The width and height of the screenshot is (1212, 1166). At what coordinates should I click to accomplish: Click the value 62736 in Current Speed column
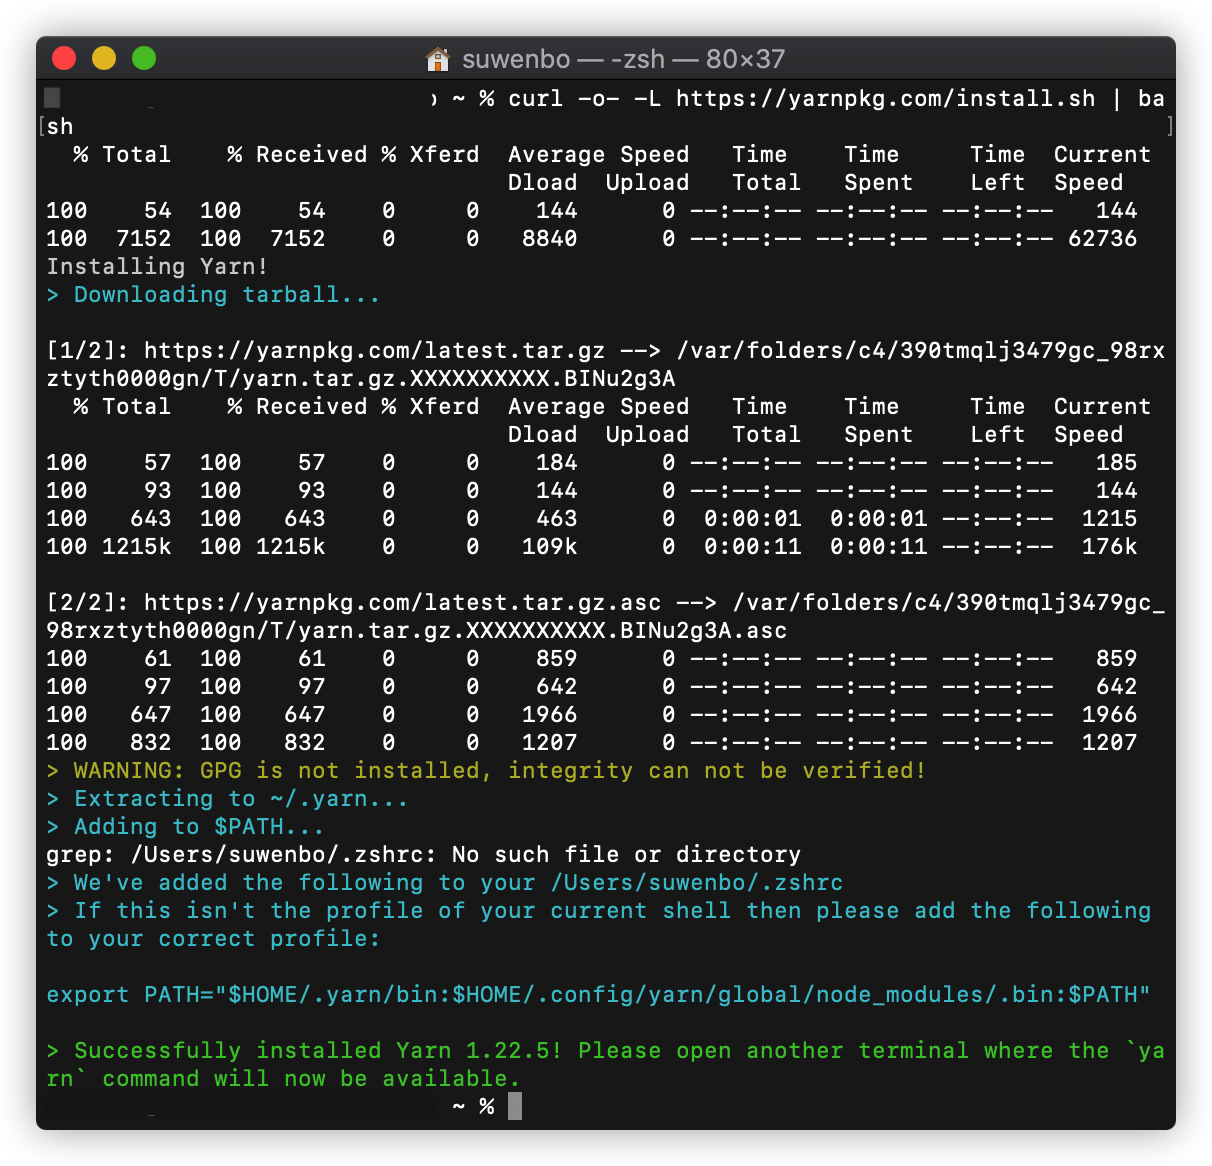pos(1102,238)
